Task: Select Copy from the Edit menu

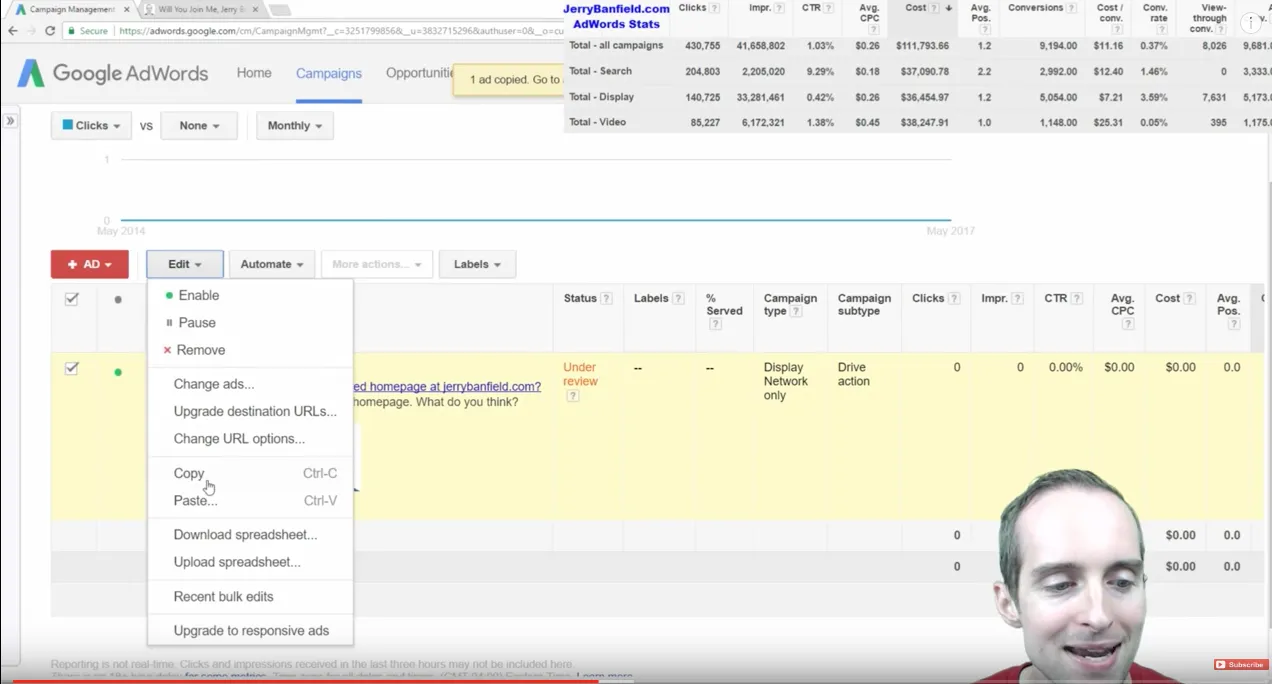Action: point(189,474)
